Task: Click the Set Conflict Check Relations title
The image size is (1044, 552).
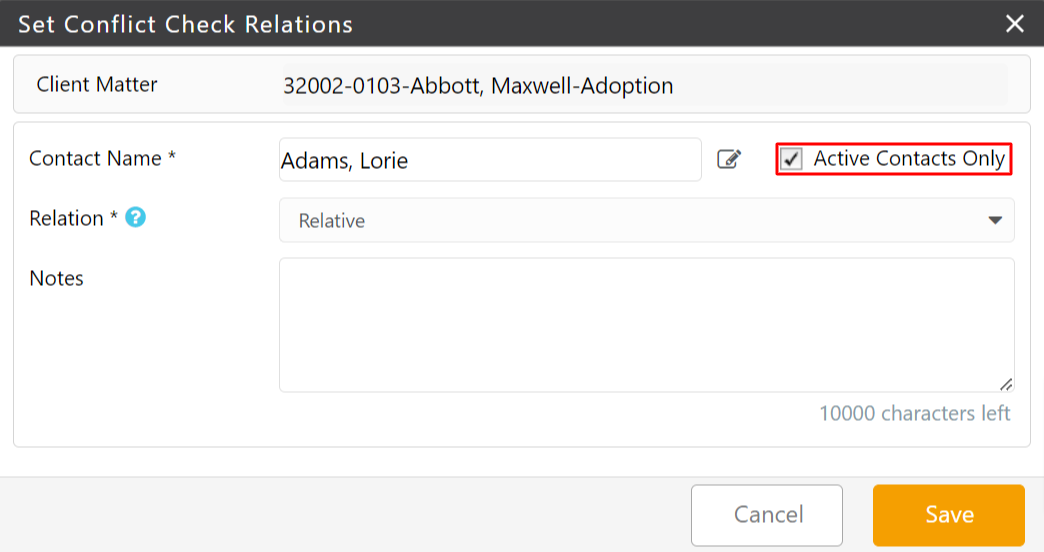Action: point(185,25)
